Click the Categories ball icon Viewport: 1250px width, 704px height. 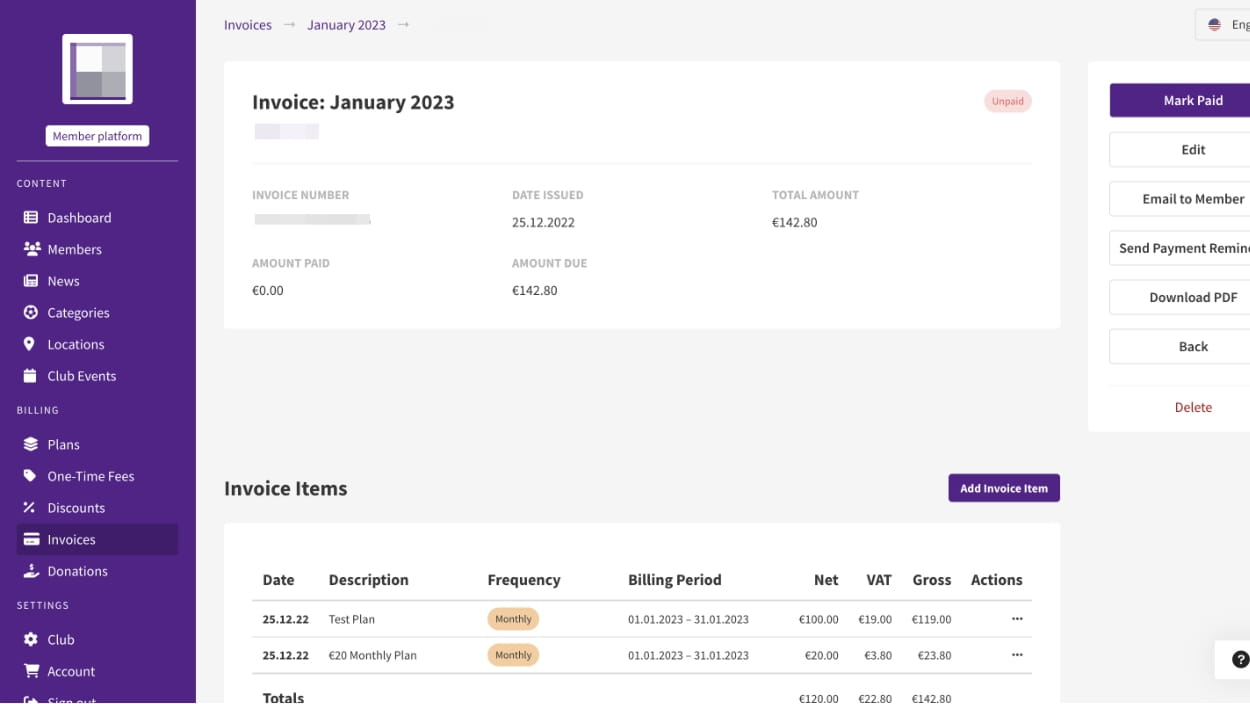(31, 313)
